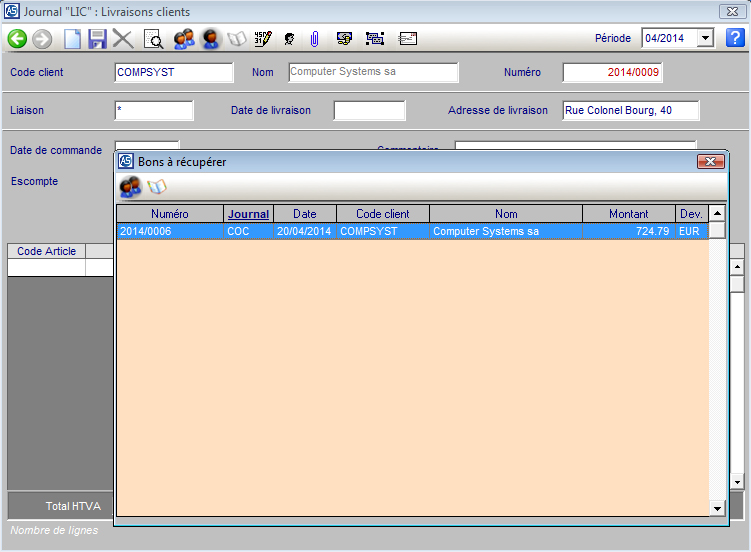751x552 pixels.
Task: Click the green back arrow icon
Action: (17, 39)
